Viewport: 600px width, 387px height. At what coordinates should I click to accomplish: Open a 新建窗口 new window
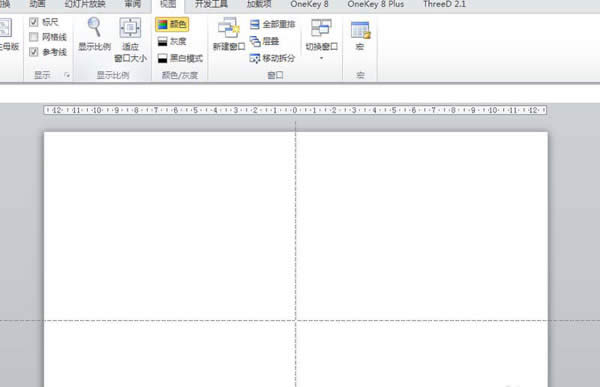coord(228,34)
